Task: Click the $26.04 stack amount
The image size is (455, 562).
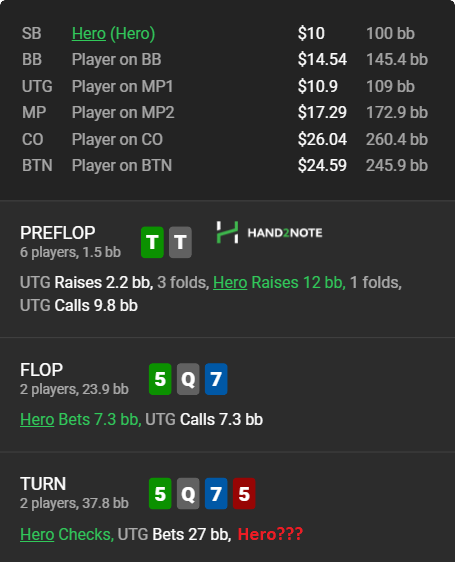Action: [322, 139]
